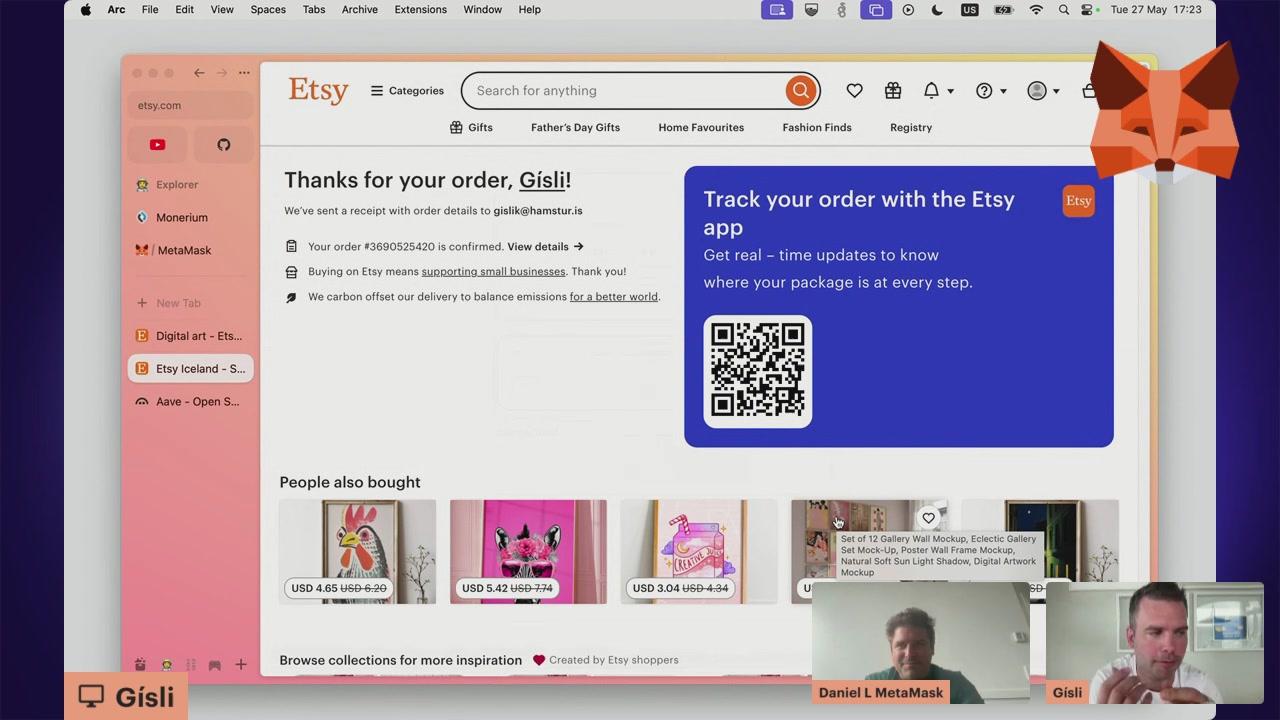
Task: Open the Etsy cart icon
Action: click(1089, 91)
